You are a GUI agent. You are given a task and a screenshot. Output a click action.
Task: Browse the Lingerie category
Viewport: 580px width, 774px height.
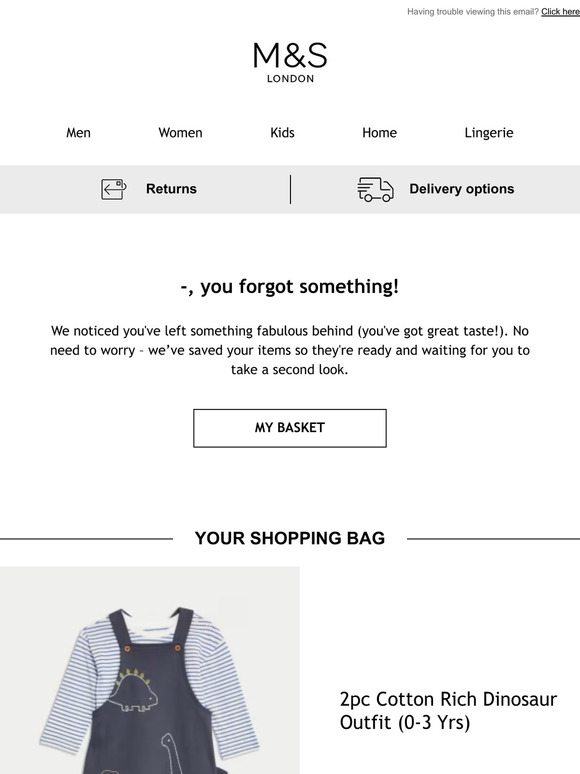tap(489, 133)
